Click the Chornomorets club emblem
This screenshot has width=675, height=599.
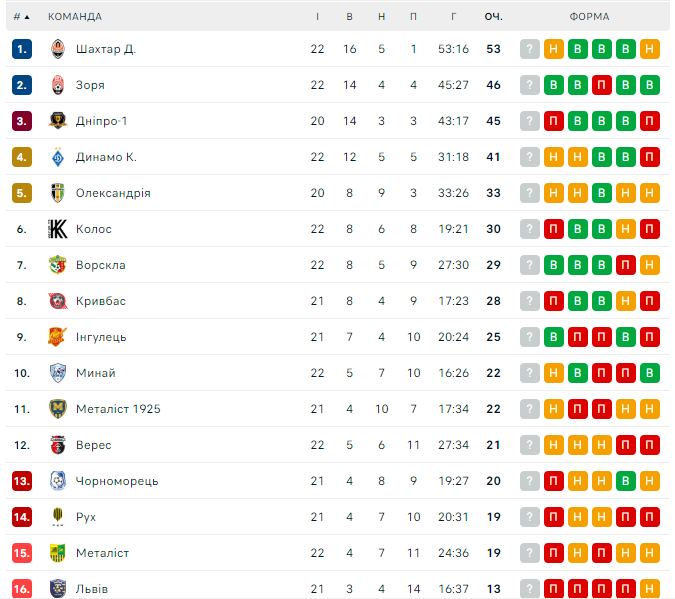point(57,481)
